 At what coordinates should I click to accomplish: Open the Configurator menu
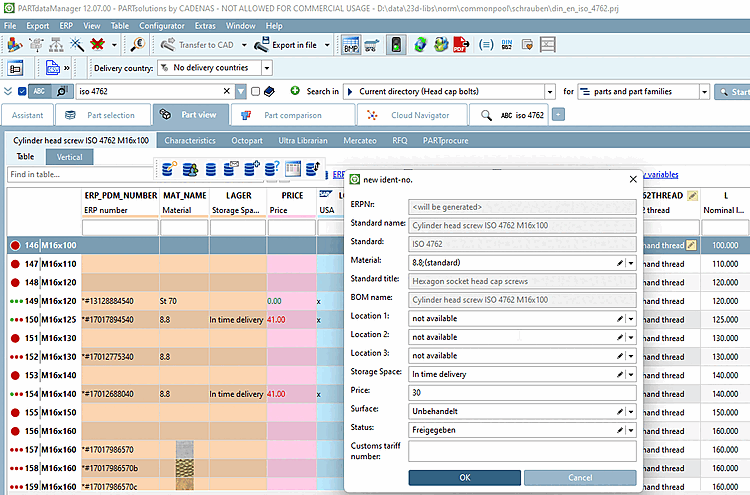(x=160, y=24)
